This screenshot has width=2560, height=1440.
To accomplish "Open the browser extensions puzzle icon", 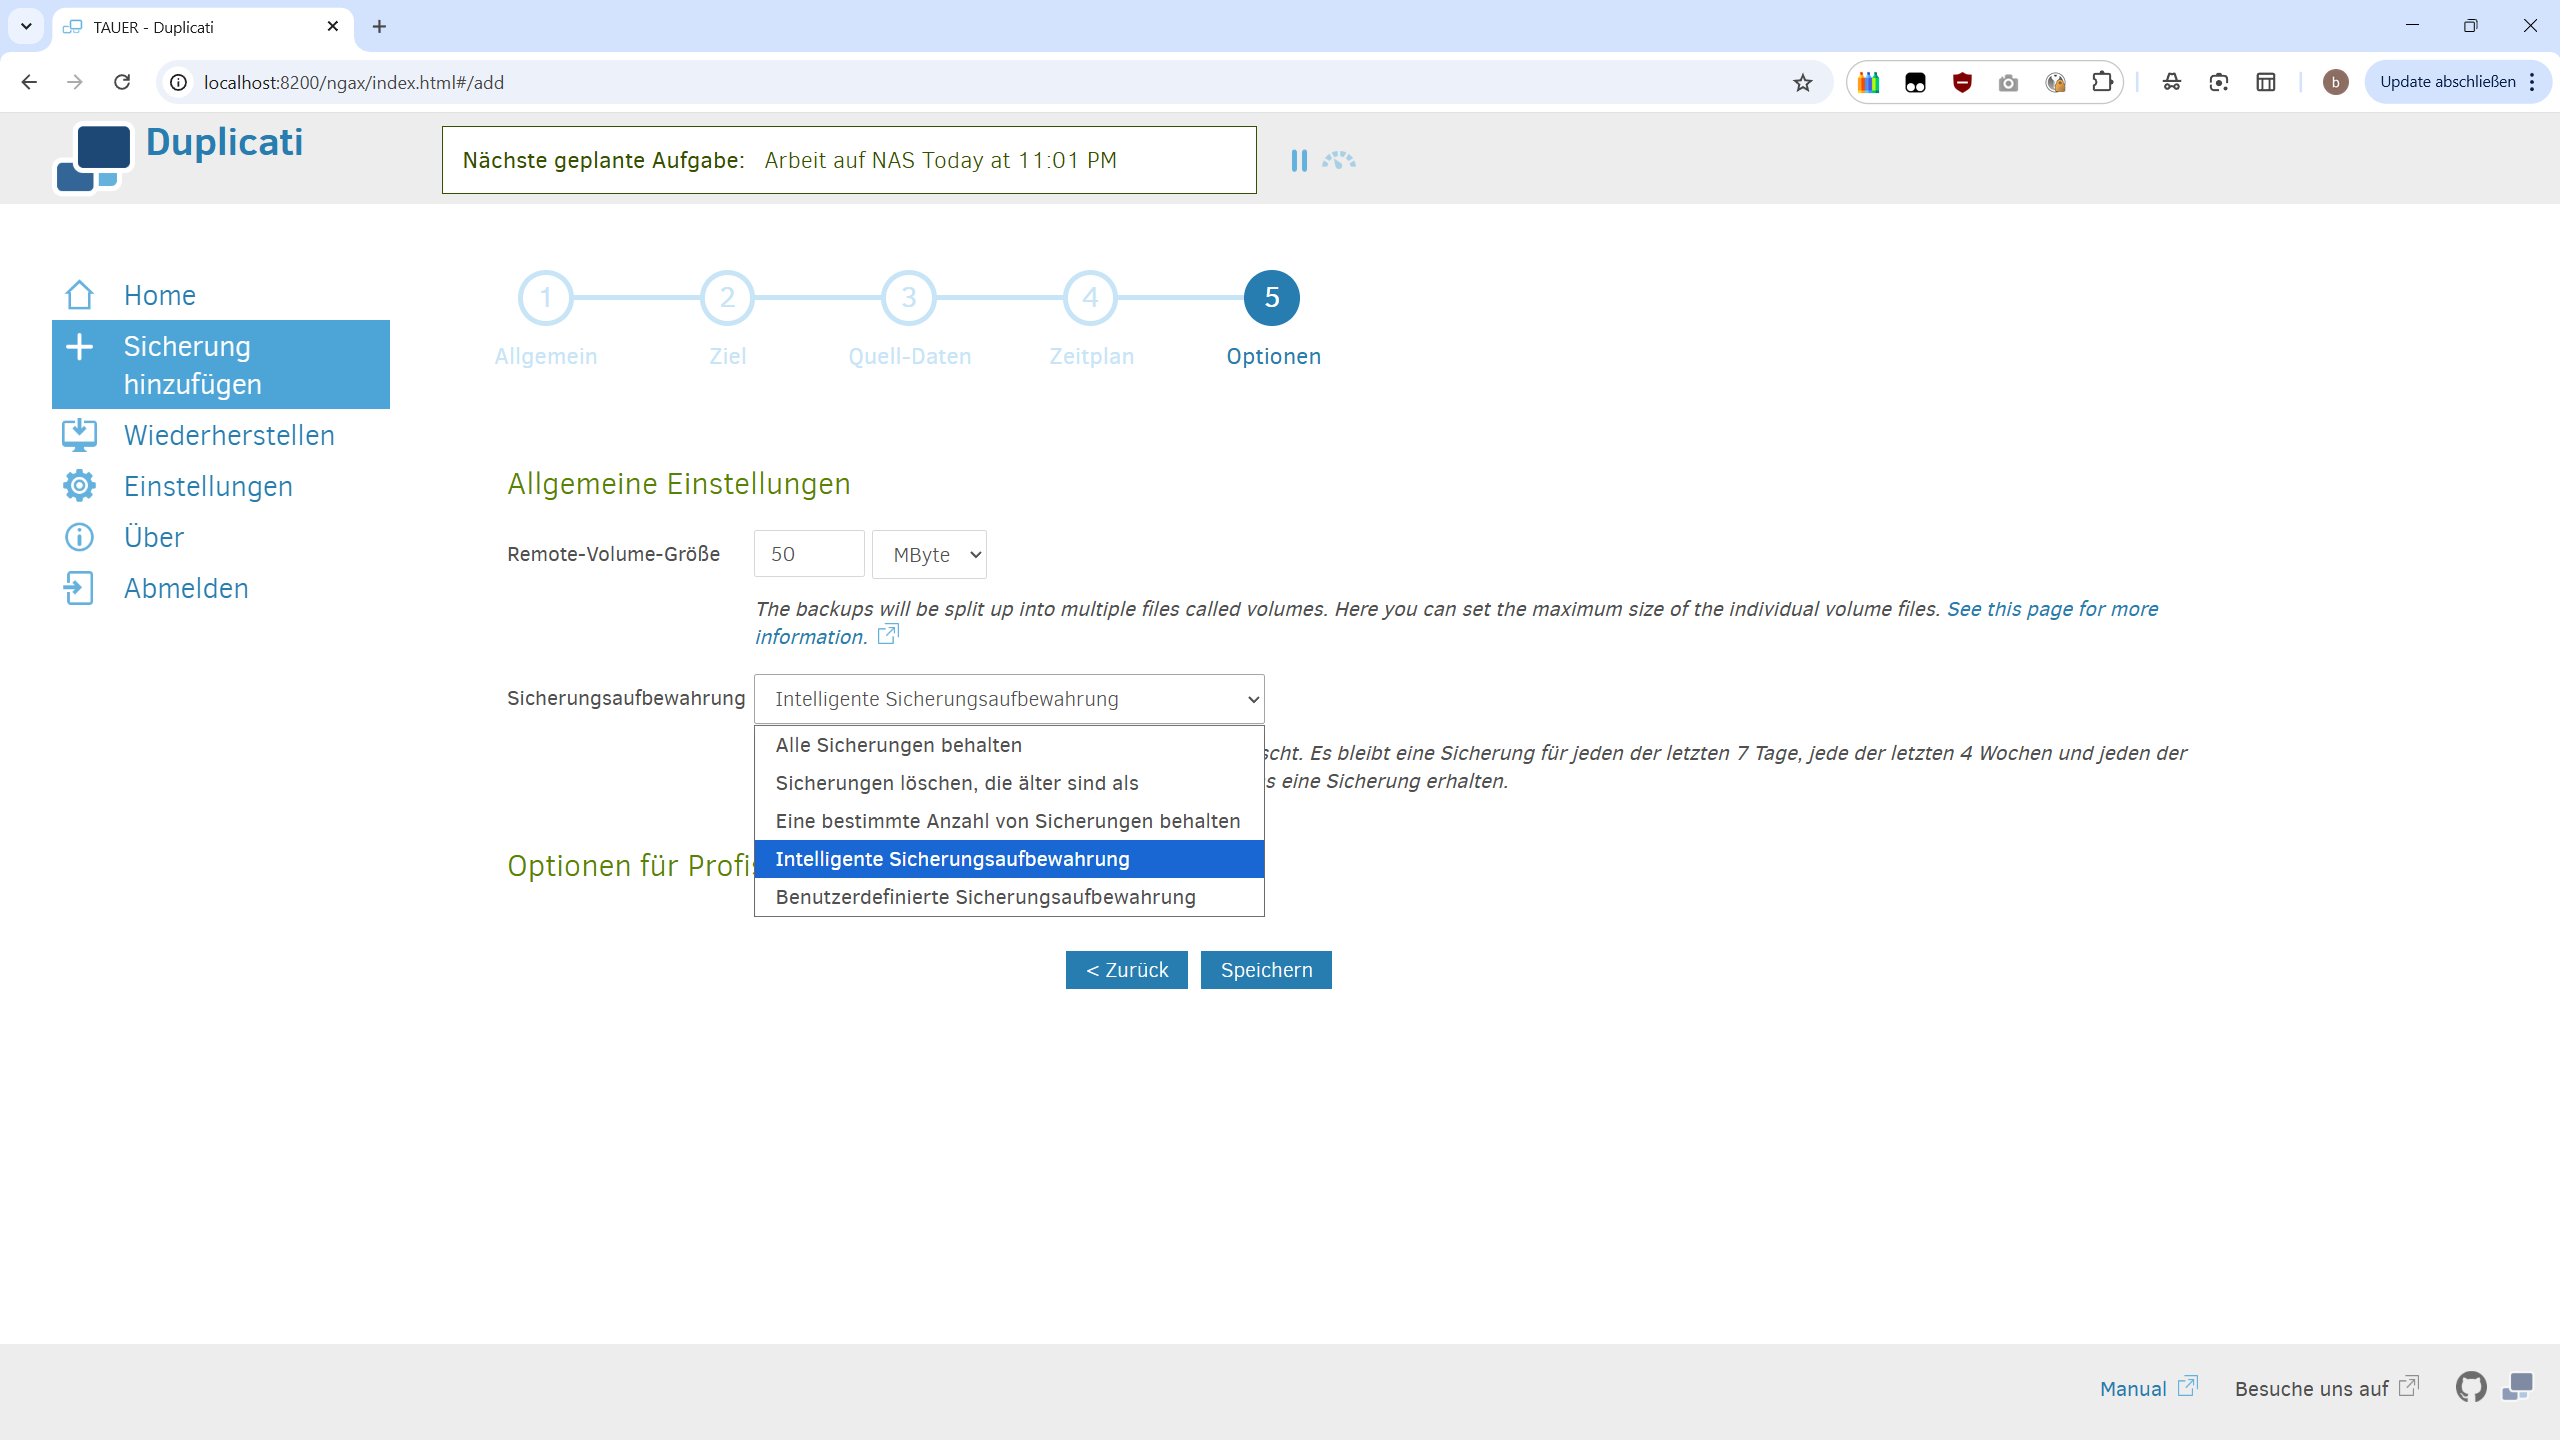I will (2102, 82).
